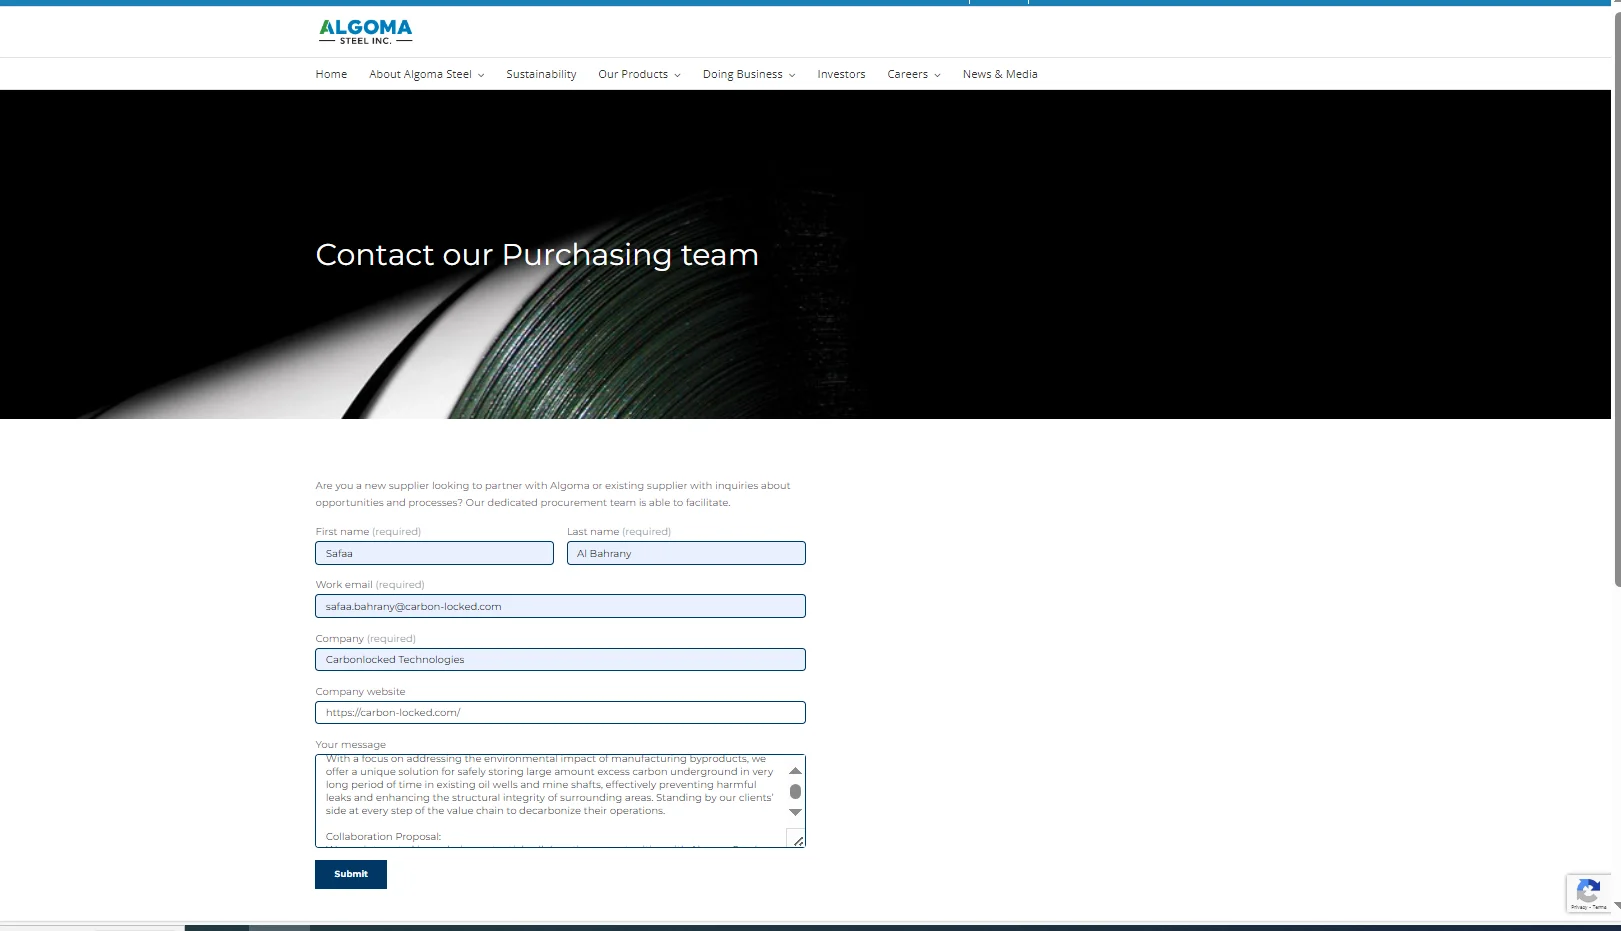
Task: Open the Sustainability page
Action: [x=541, y=74]
